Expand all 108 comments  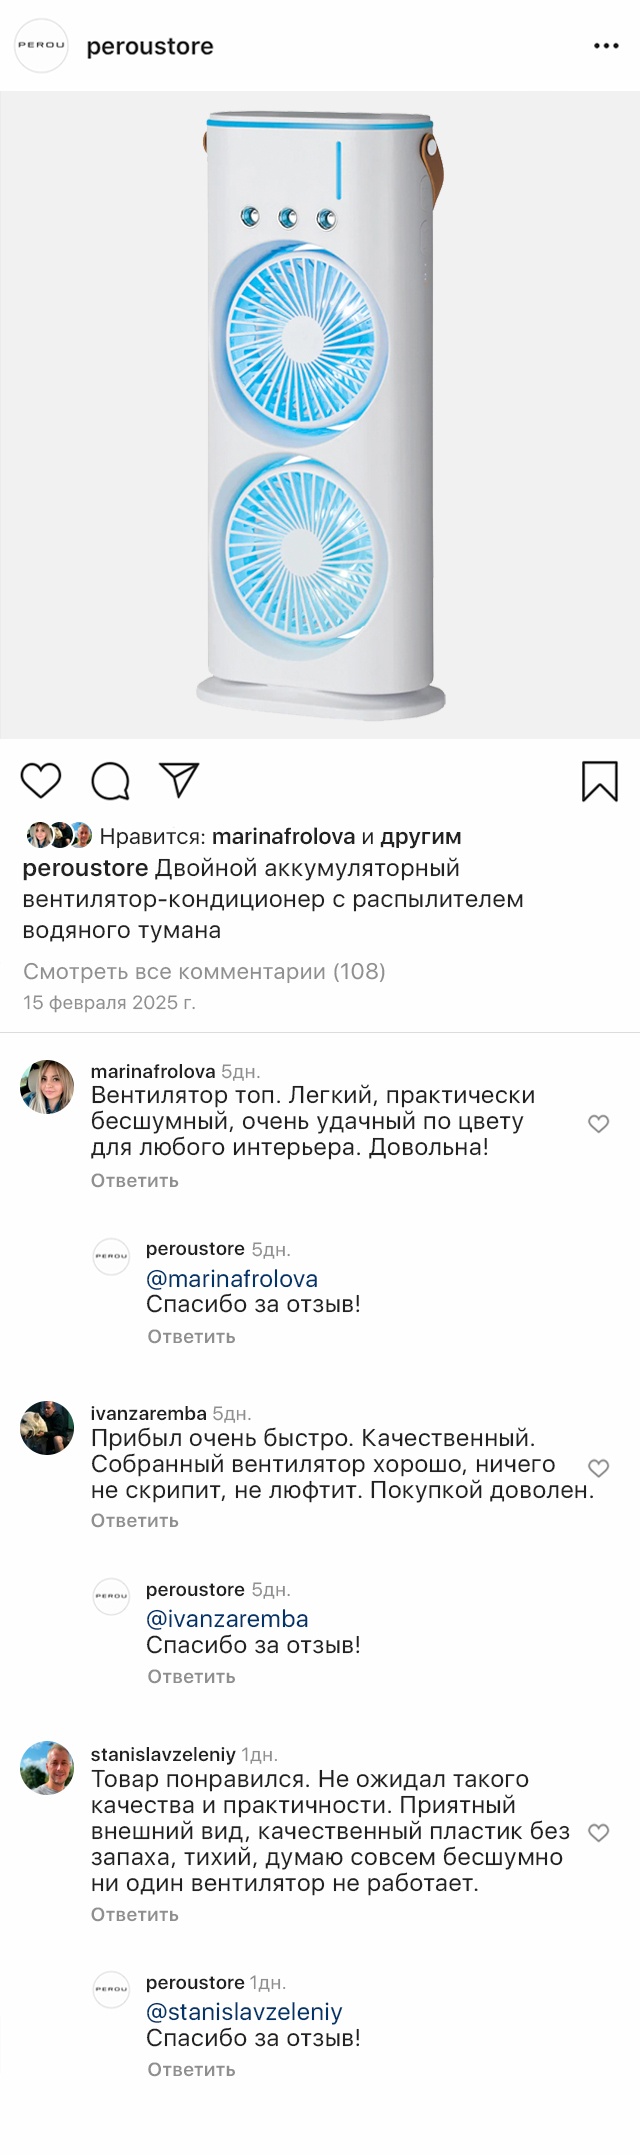(x=204, y=971)
